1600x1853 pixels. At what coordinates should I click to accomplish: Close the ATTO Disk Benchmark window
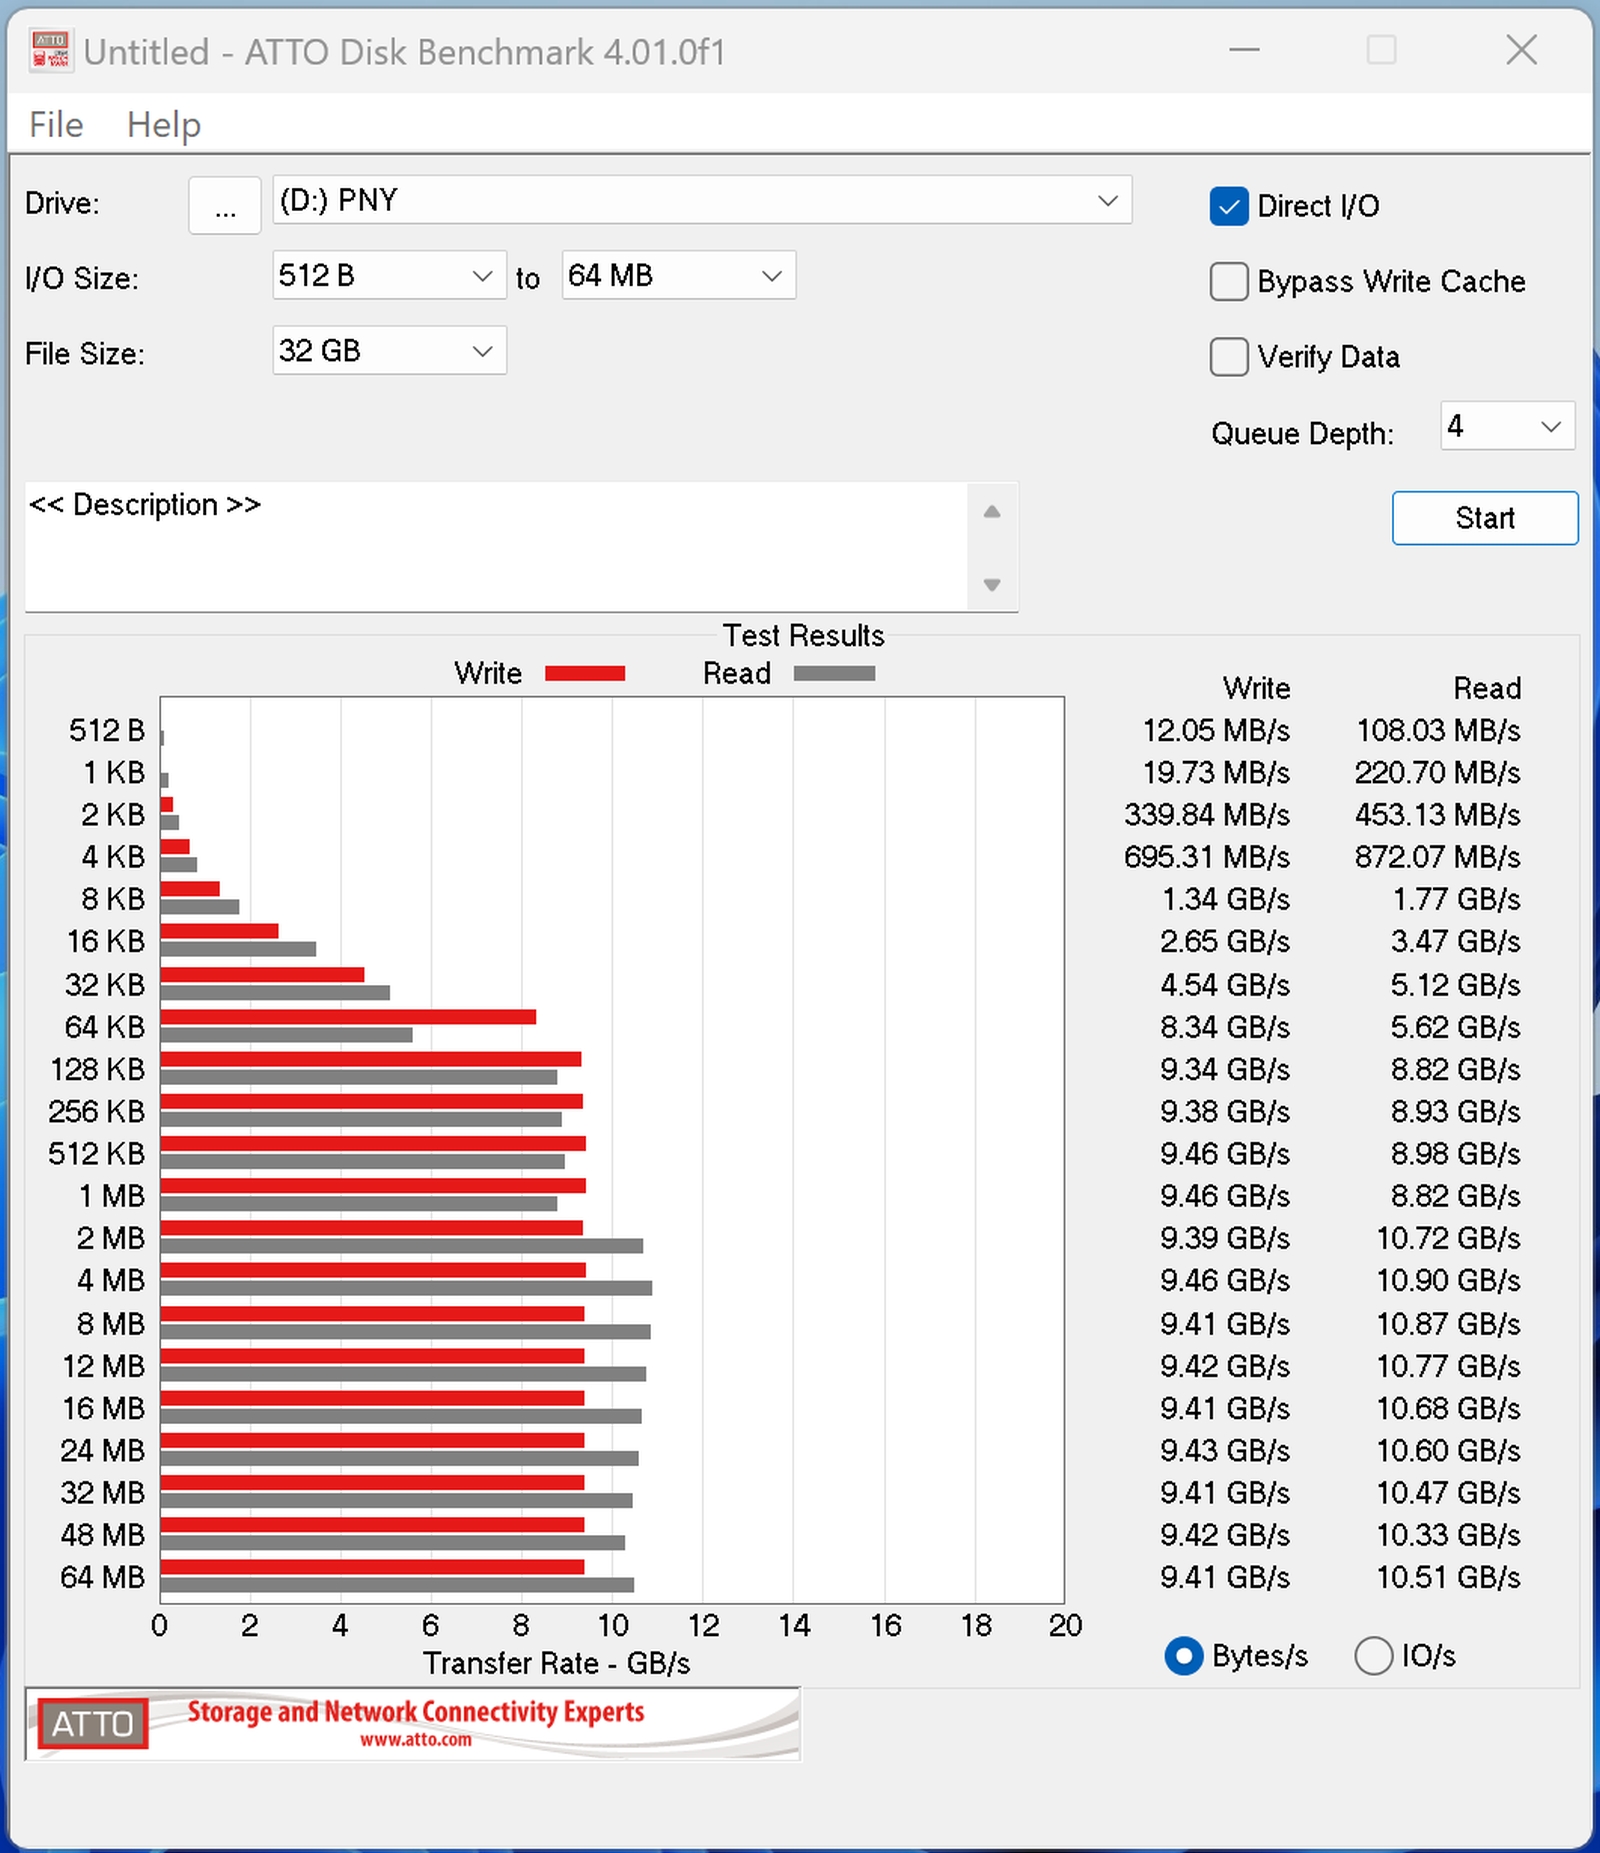click(1522, 50)
